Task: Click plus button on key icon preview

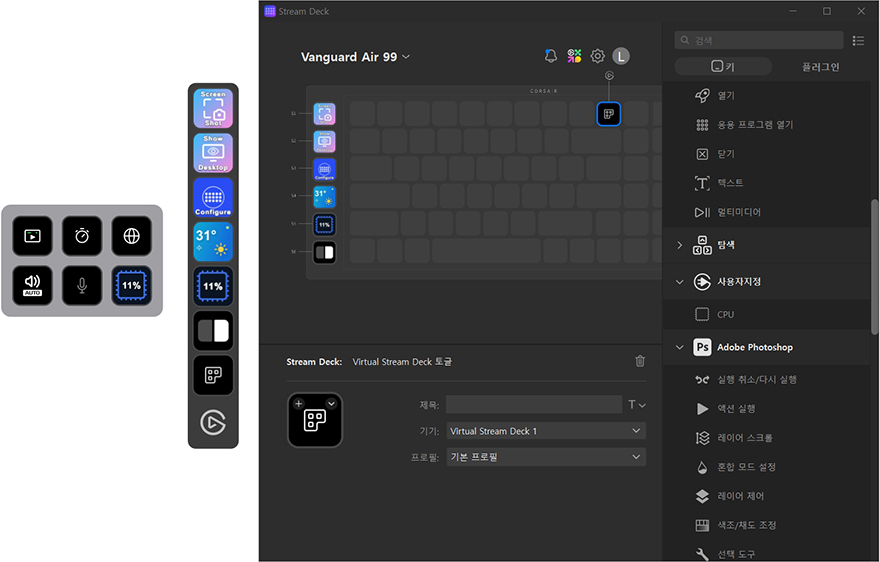Action: point(299,404)
